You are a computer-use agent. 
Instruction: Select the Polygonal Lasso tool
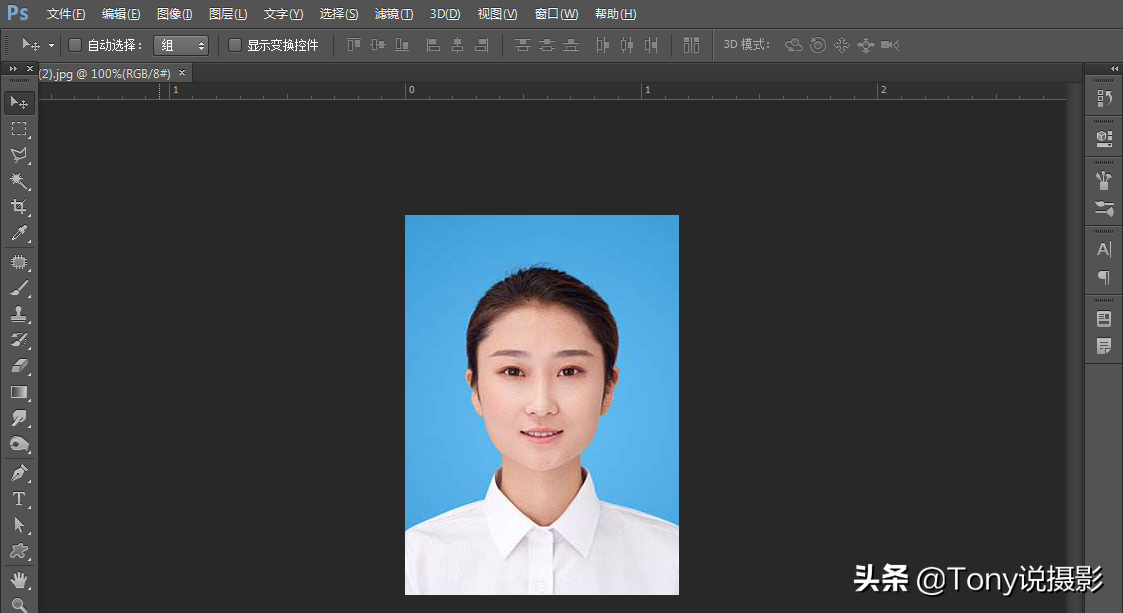[x=19, y=155]
